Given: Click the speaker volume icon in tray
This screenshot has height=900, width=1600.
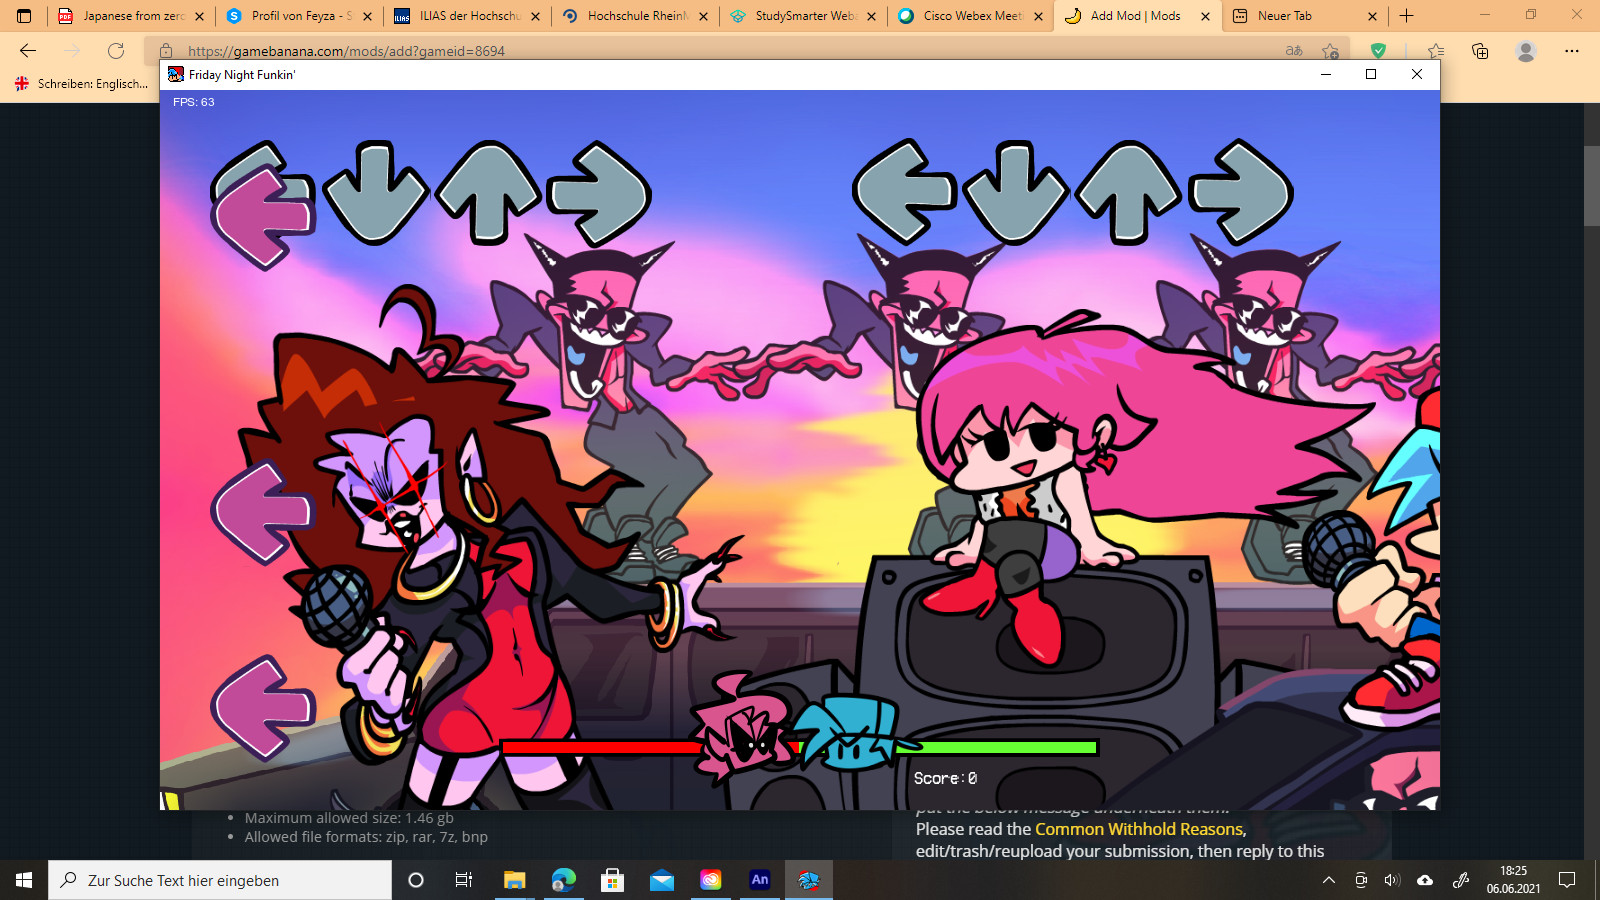Looking at the screenshot, I should coord(1392,880).
